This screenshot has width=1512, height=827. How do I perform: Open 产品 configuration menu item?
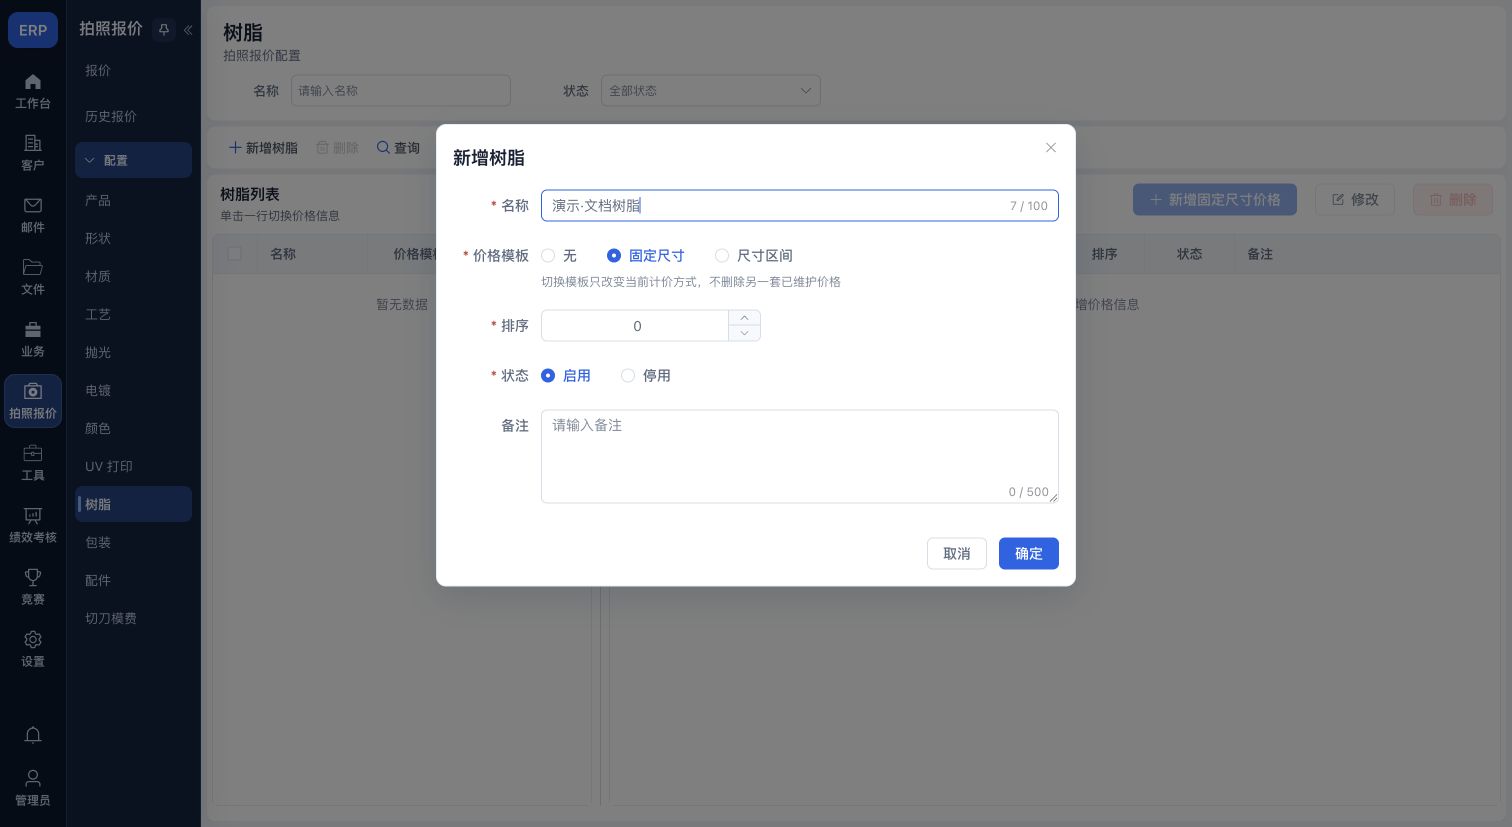click(x=133, y=200)
